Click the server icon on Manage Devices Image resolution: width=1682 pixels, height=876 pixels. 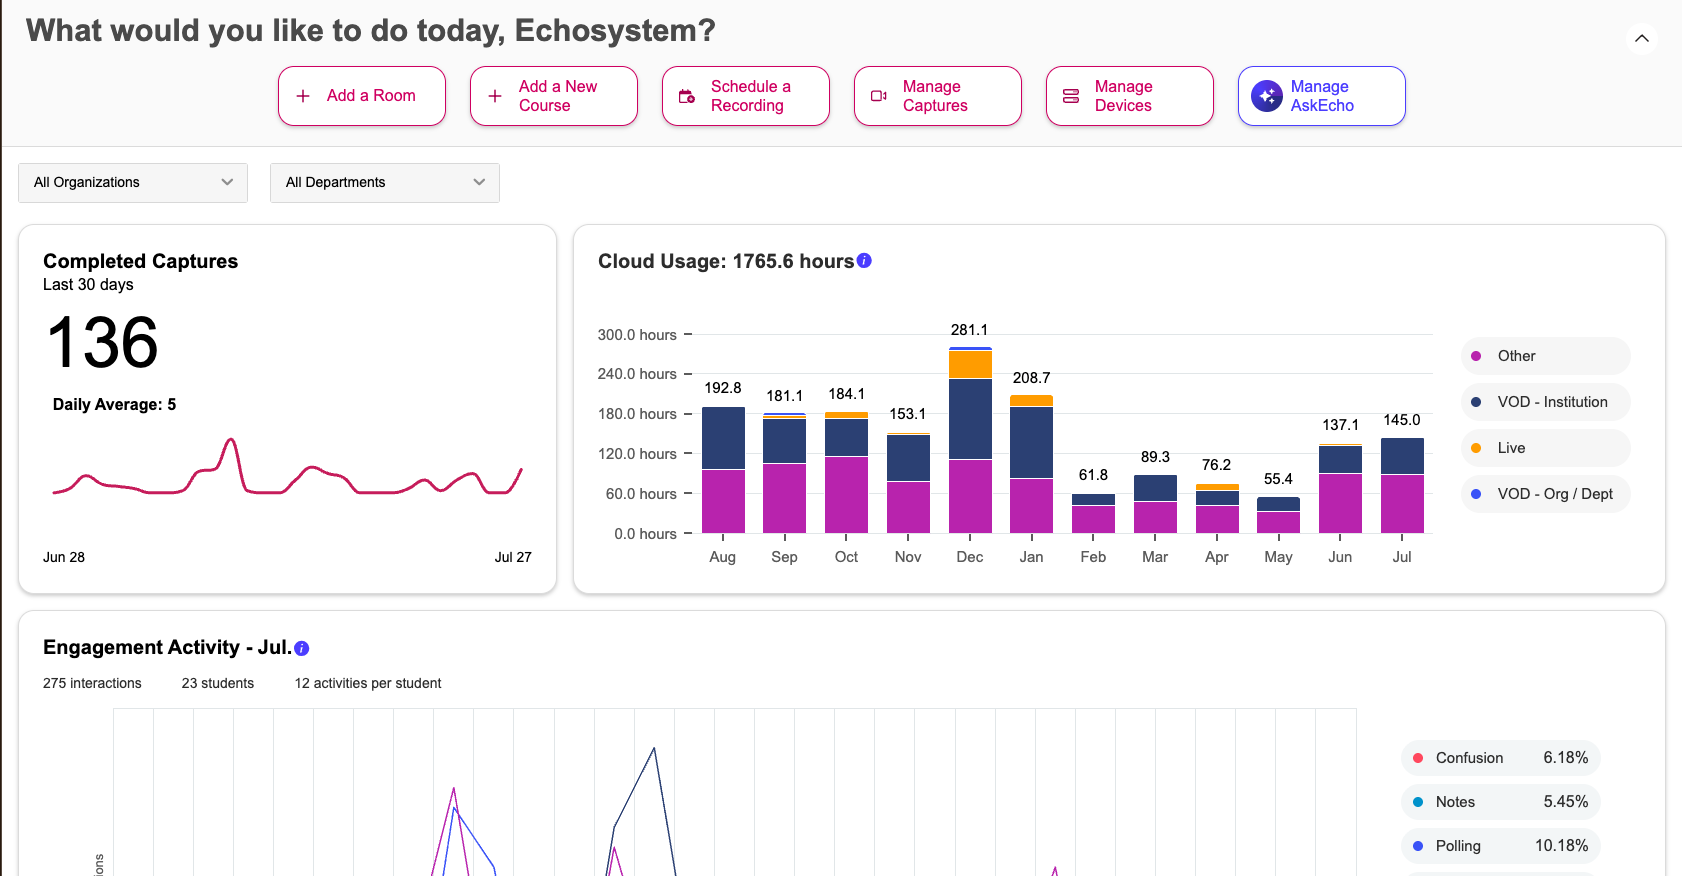click(1071, 96)
